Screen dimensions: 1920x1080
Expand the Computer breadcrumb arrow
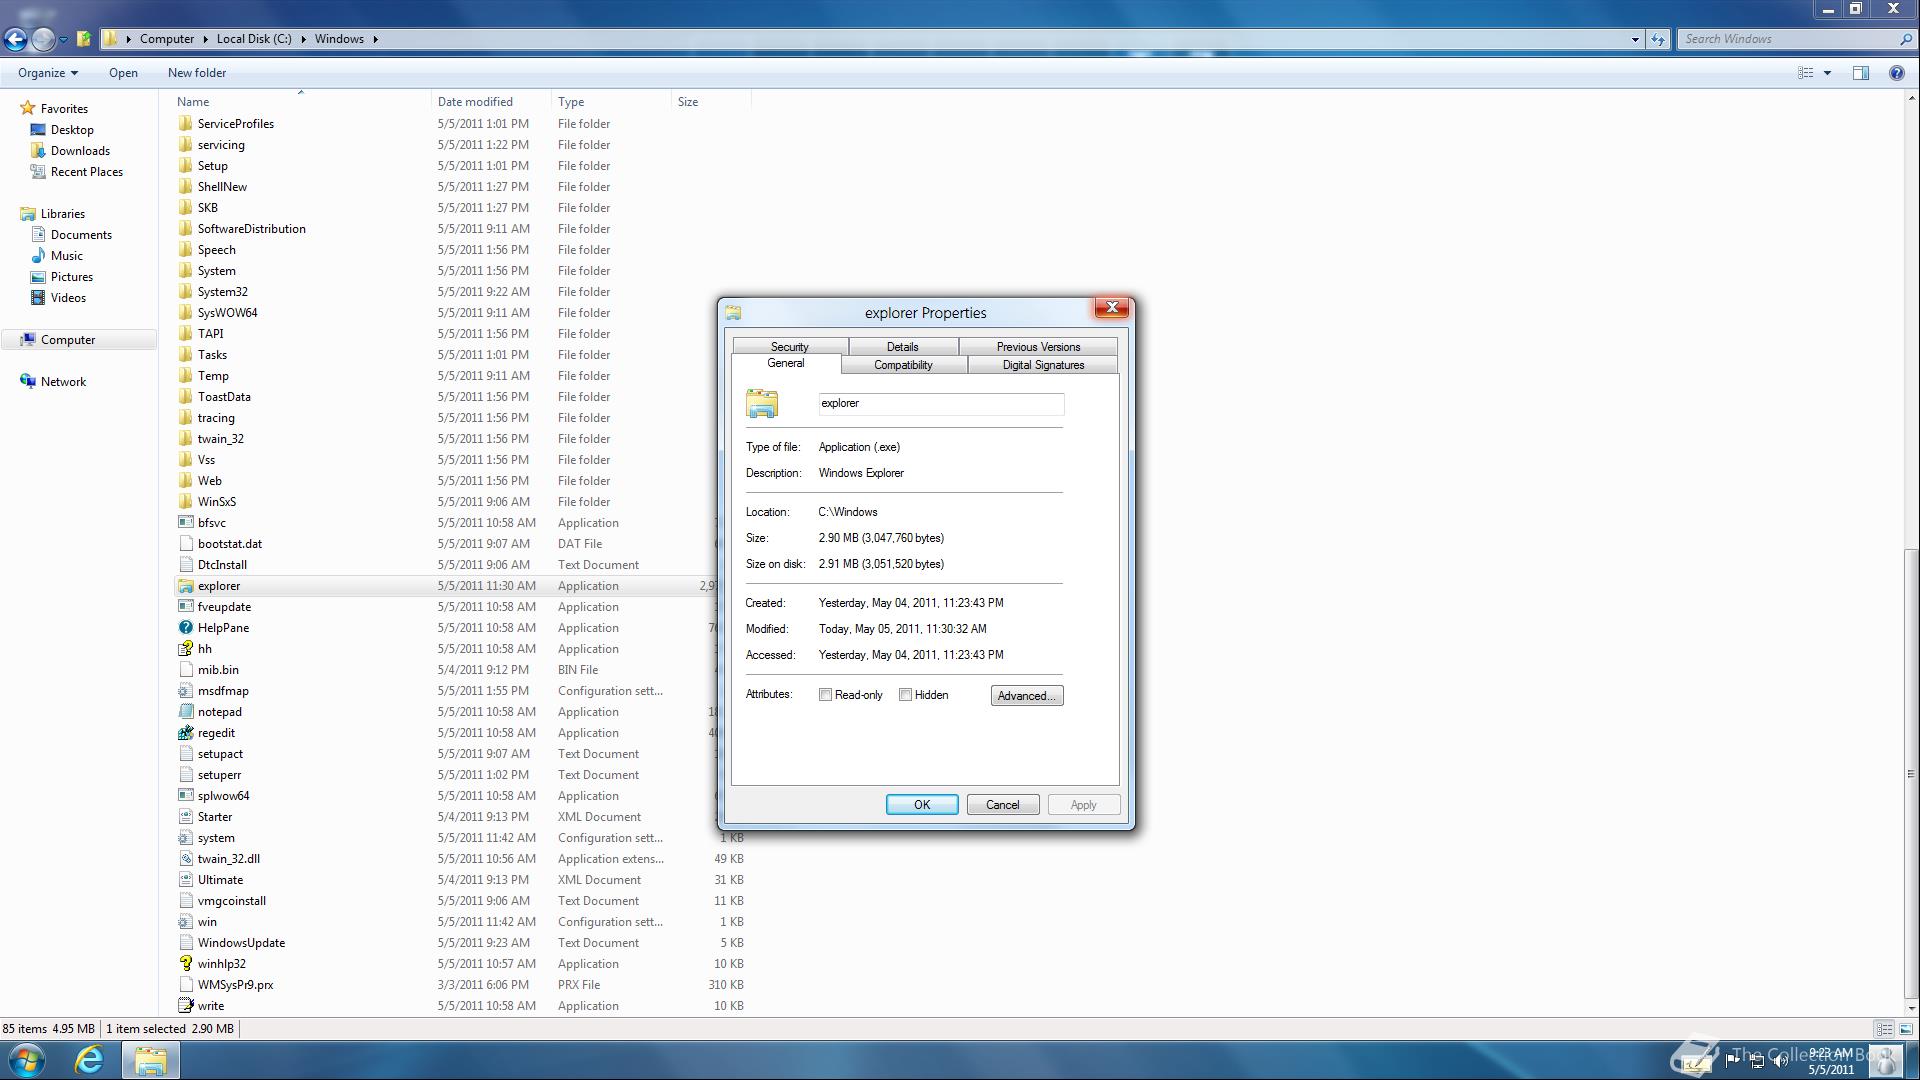tap(205, 39)
